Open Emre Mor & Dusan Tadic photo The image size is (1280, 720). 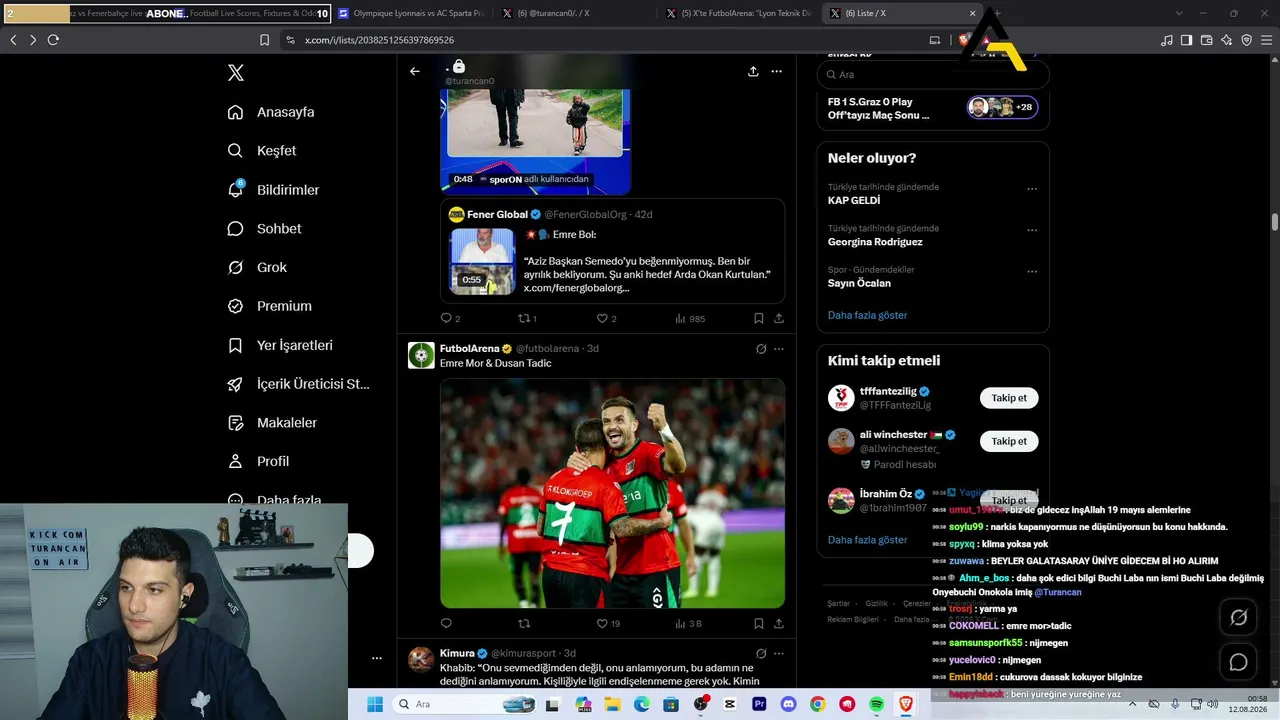613,493
